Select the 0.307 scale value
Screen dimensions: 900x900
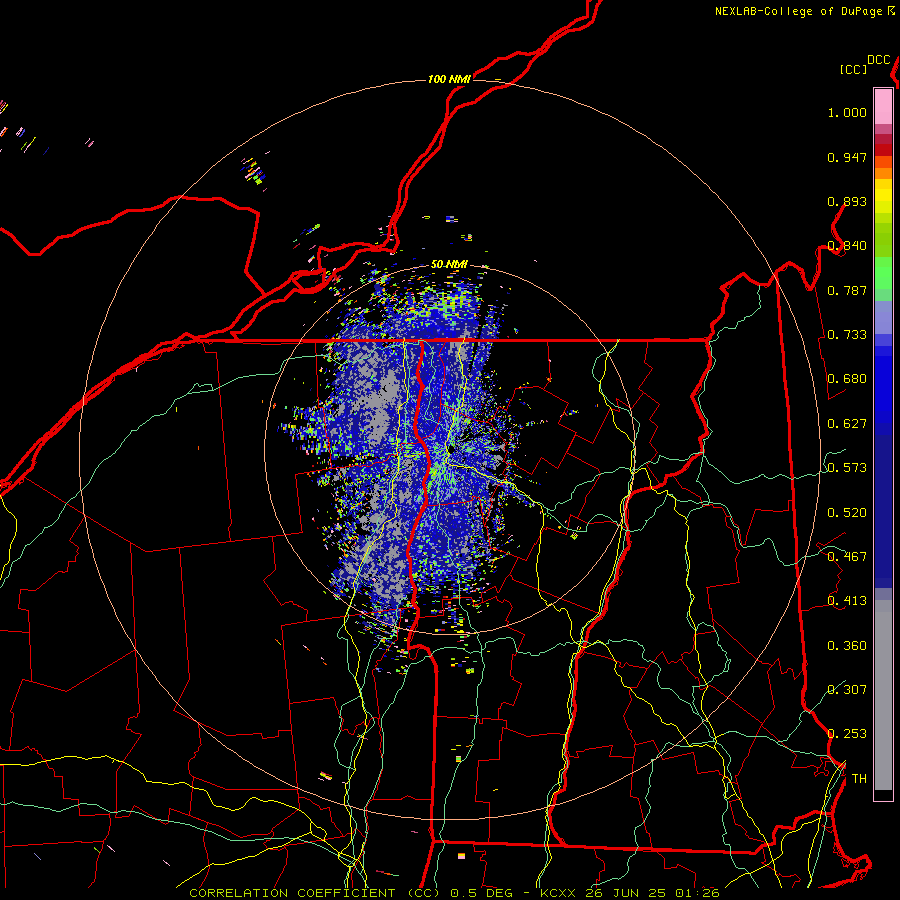847,689
